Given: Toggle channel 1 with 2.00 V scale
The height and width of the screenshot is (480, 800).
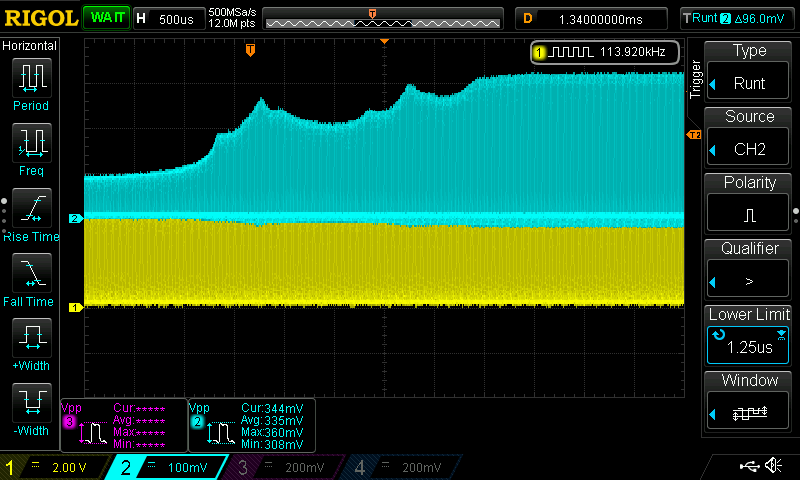Looking at the screenshot, I should [55, 467].
